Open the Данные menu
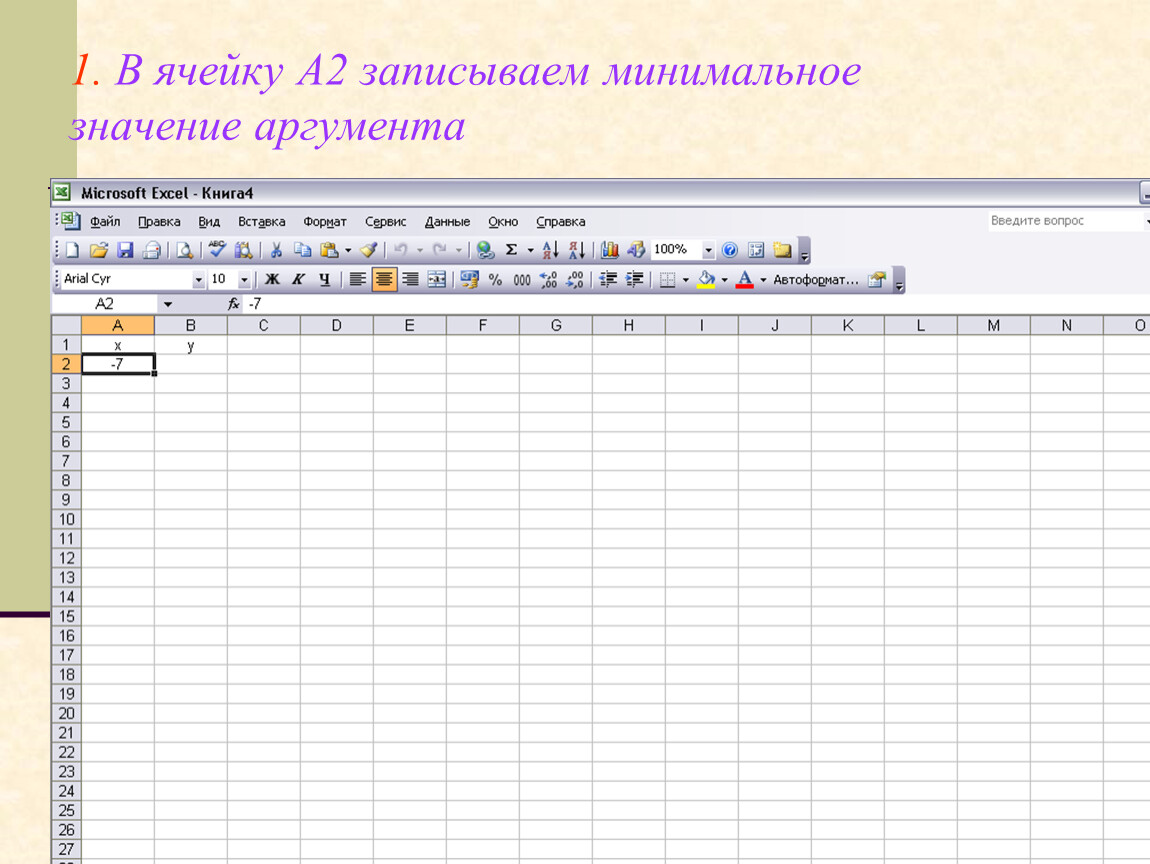The height and width of the screenshot is (864, 1150). coord(447,222)
